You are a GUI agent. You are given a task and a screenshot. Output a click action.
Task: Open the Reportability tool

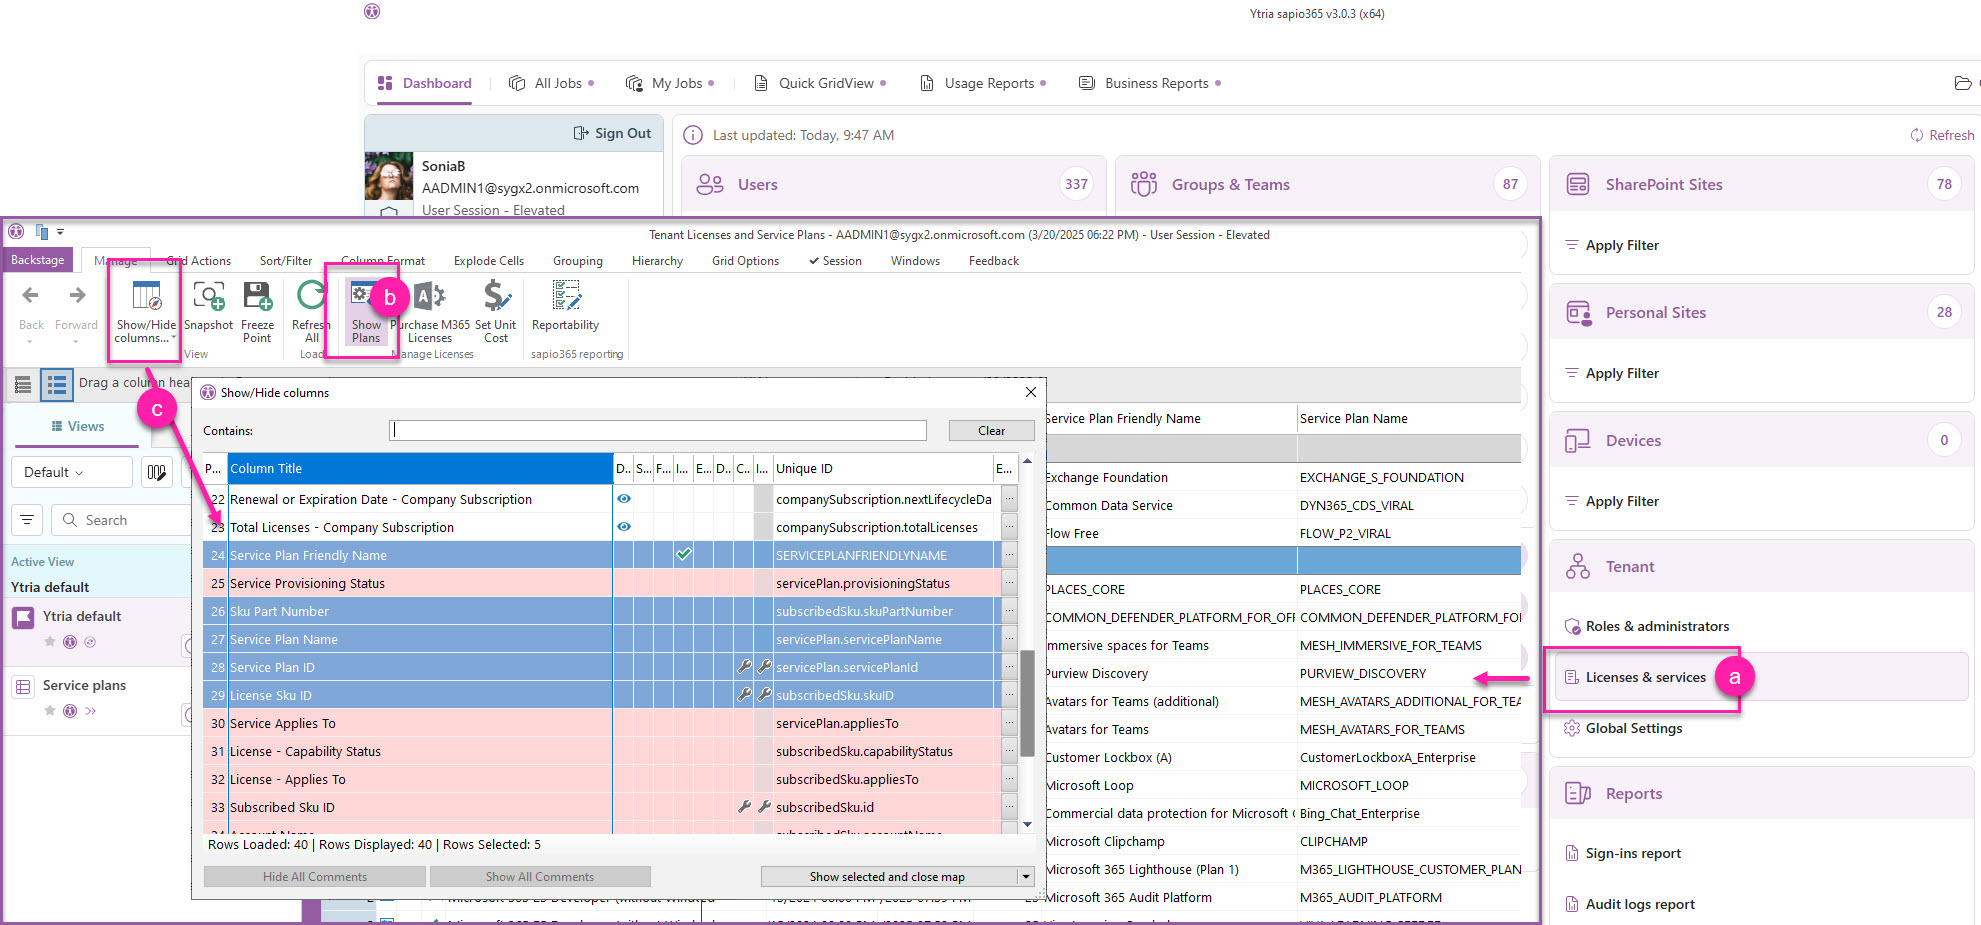[x=565, y=306]
